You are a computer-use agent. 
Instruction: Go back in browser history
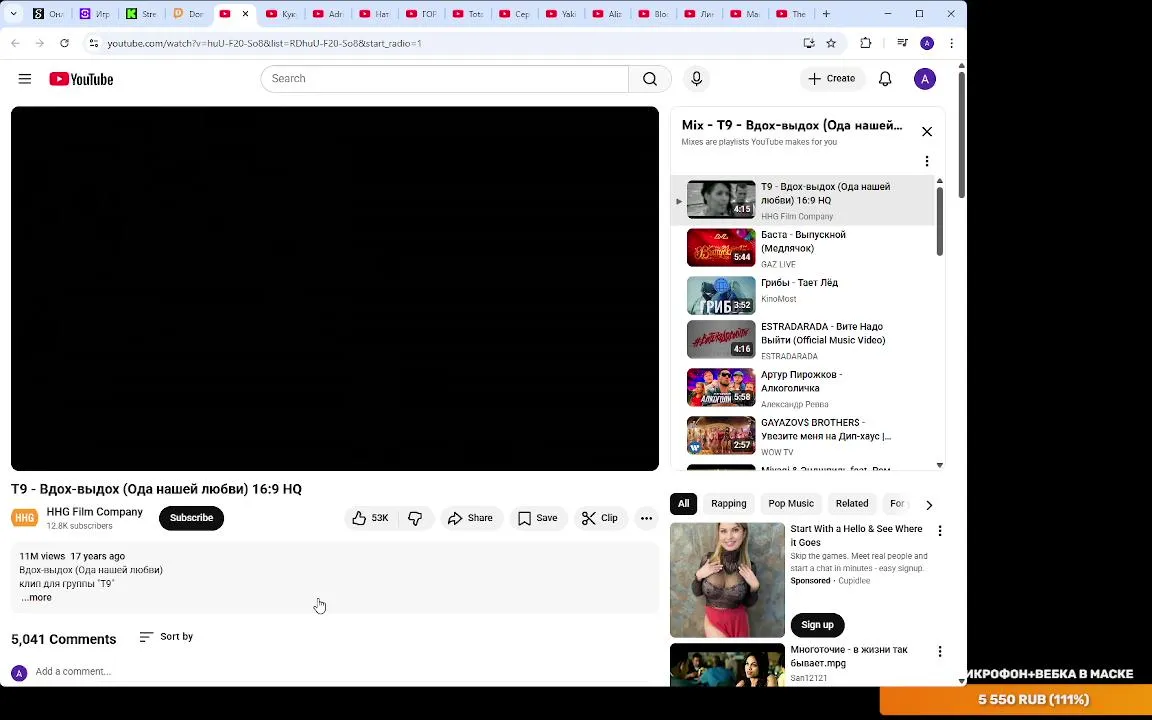point(15,43)
